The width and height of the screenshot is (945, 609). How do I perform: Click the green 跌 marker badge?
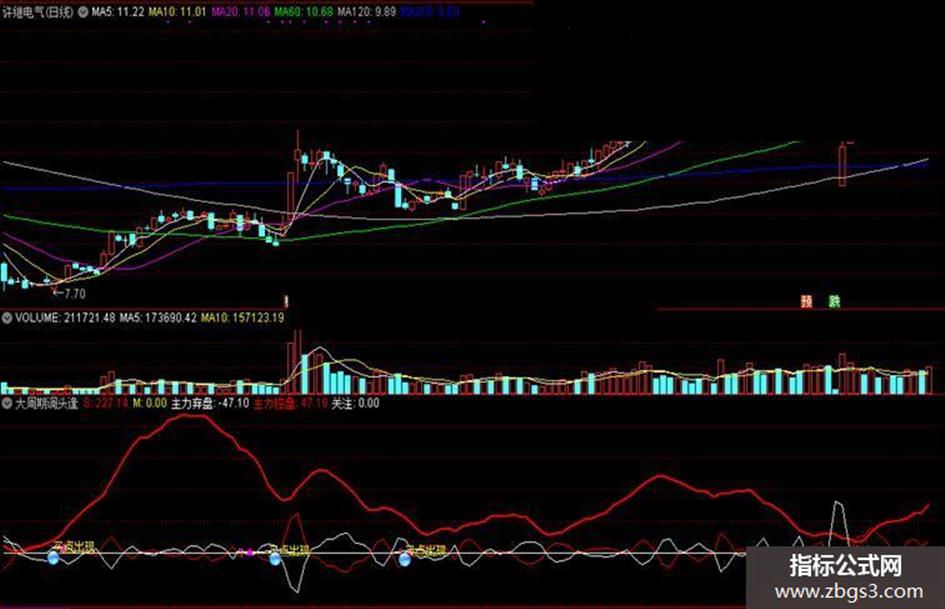coord(834,301)
